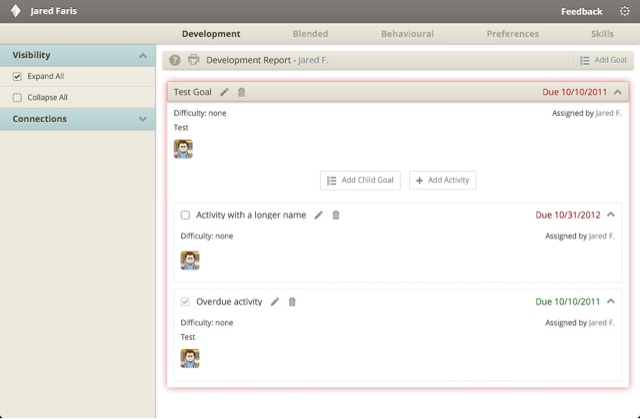Delete Test Goal with trash icon

point(242,92)
